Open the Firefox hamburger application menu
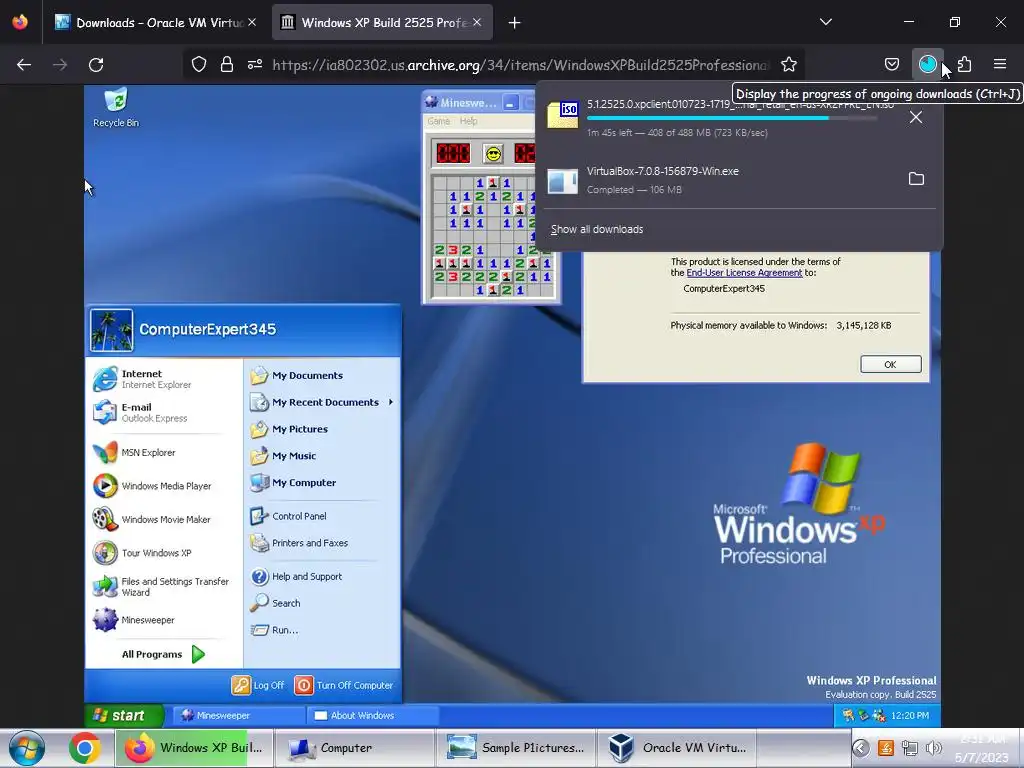The image size is (1024, 768). pos(999,64)
